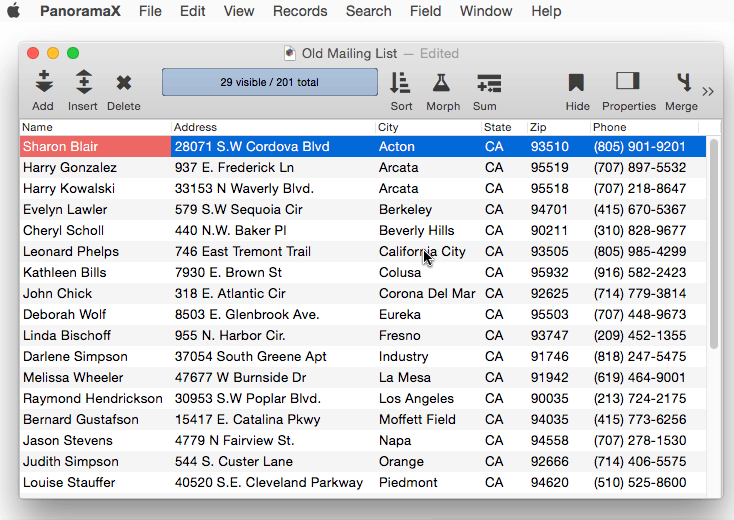The image size is (734, 520).
Task: Expand the toolbar overflow chevron
Action: [708, 91]
